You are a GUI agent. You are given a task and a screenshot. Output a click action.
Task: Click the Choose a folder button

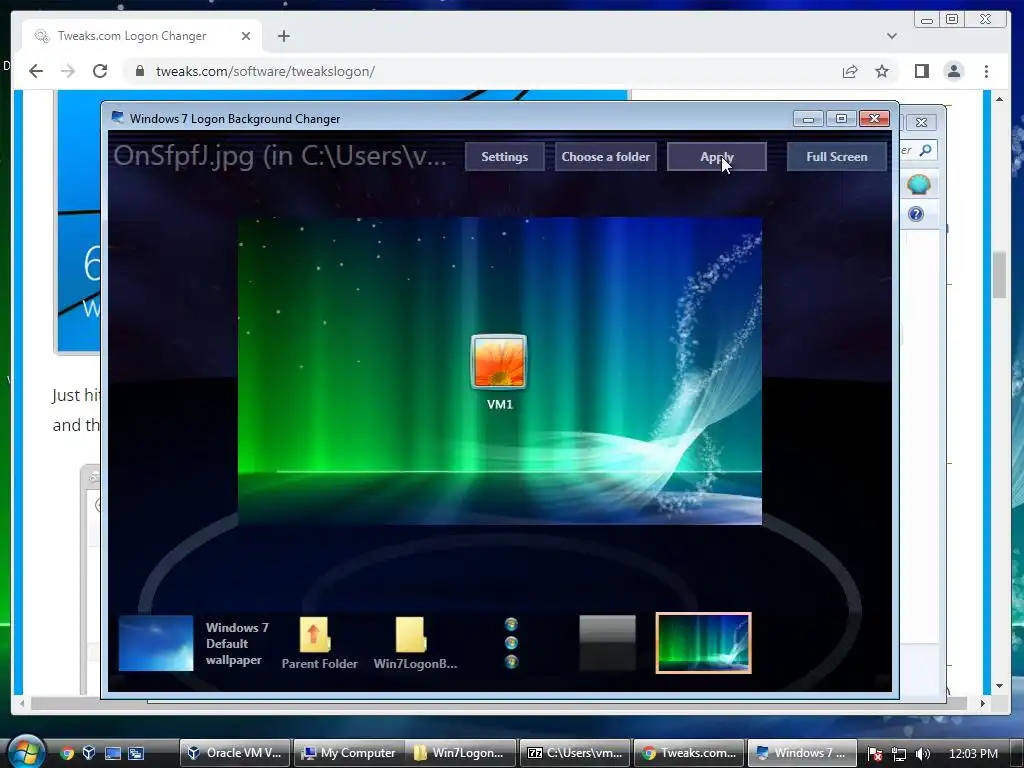(x=605, y=157)
